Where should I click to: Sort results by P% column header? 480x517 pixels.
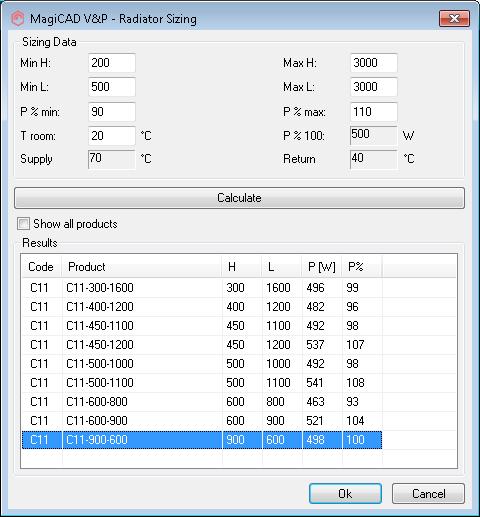(x=362, y=267)
